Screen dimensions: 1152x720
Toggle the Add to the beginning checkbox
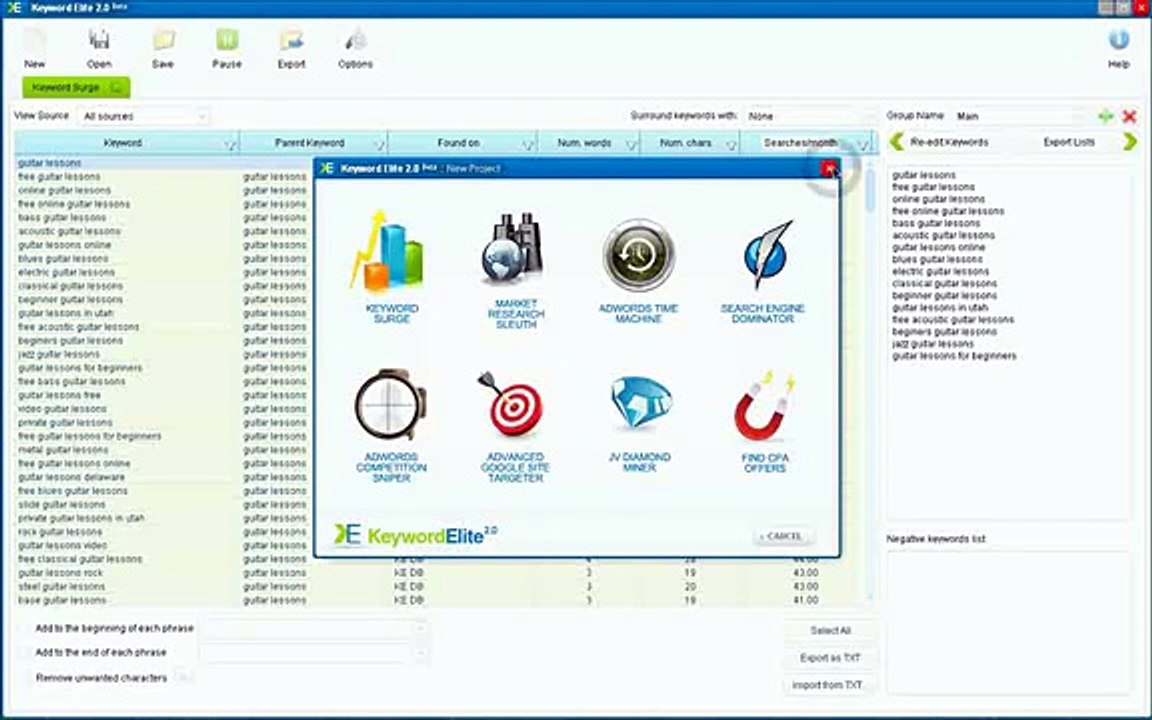coord(26,629)
